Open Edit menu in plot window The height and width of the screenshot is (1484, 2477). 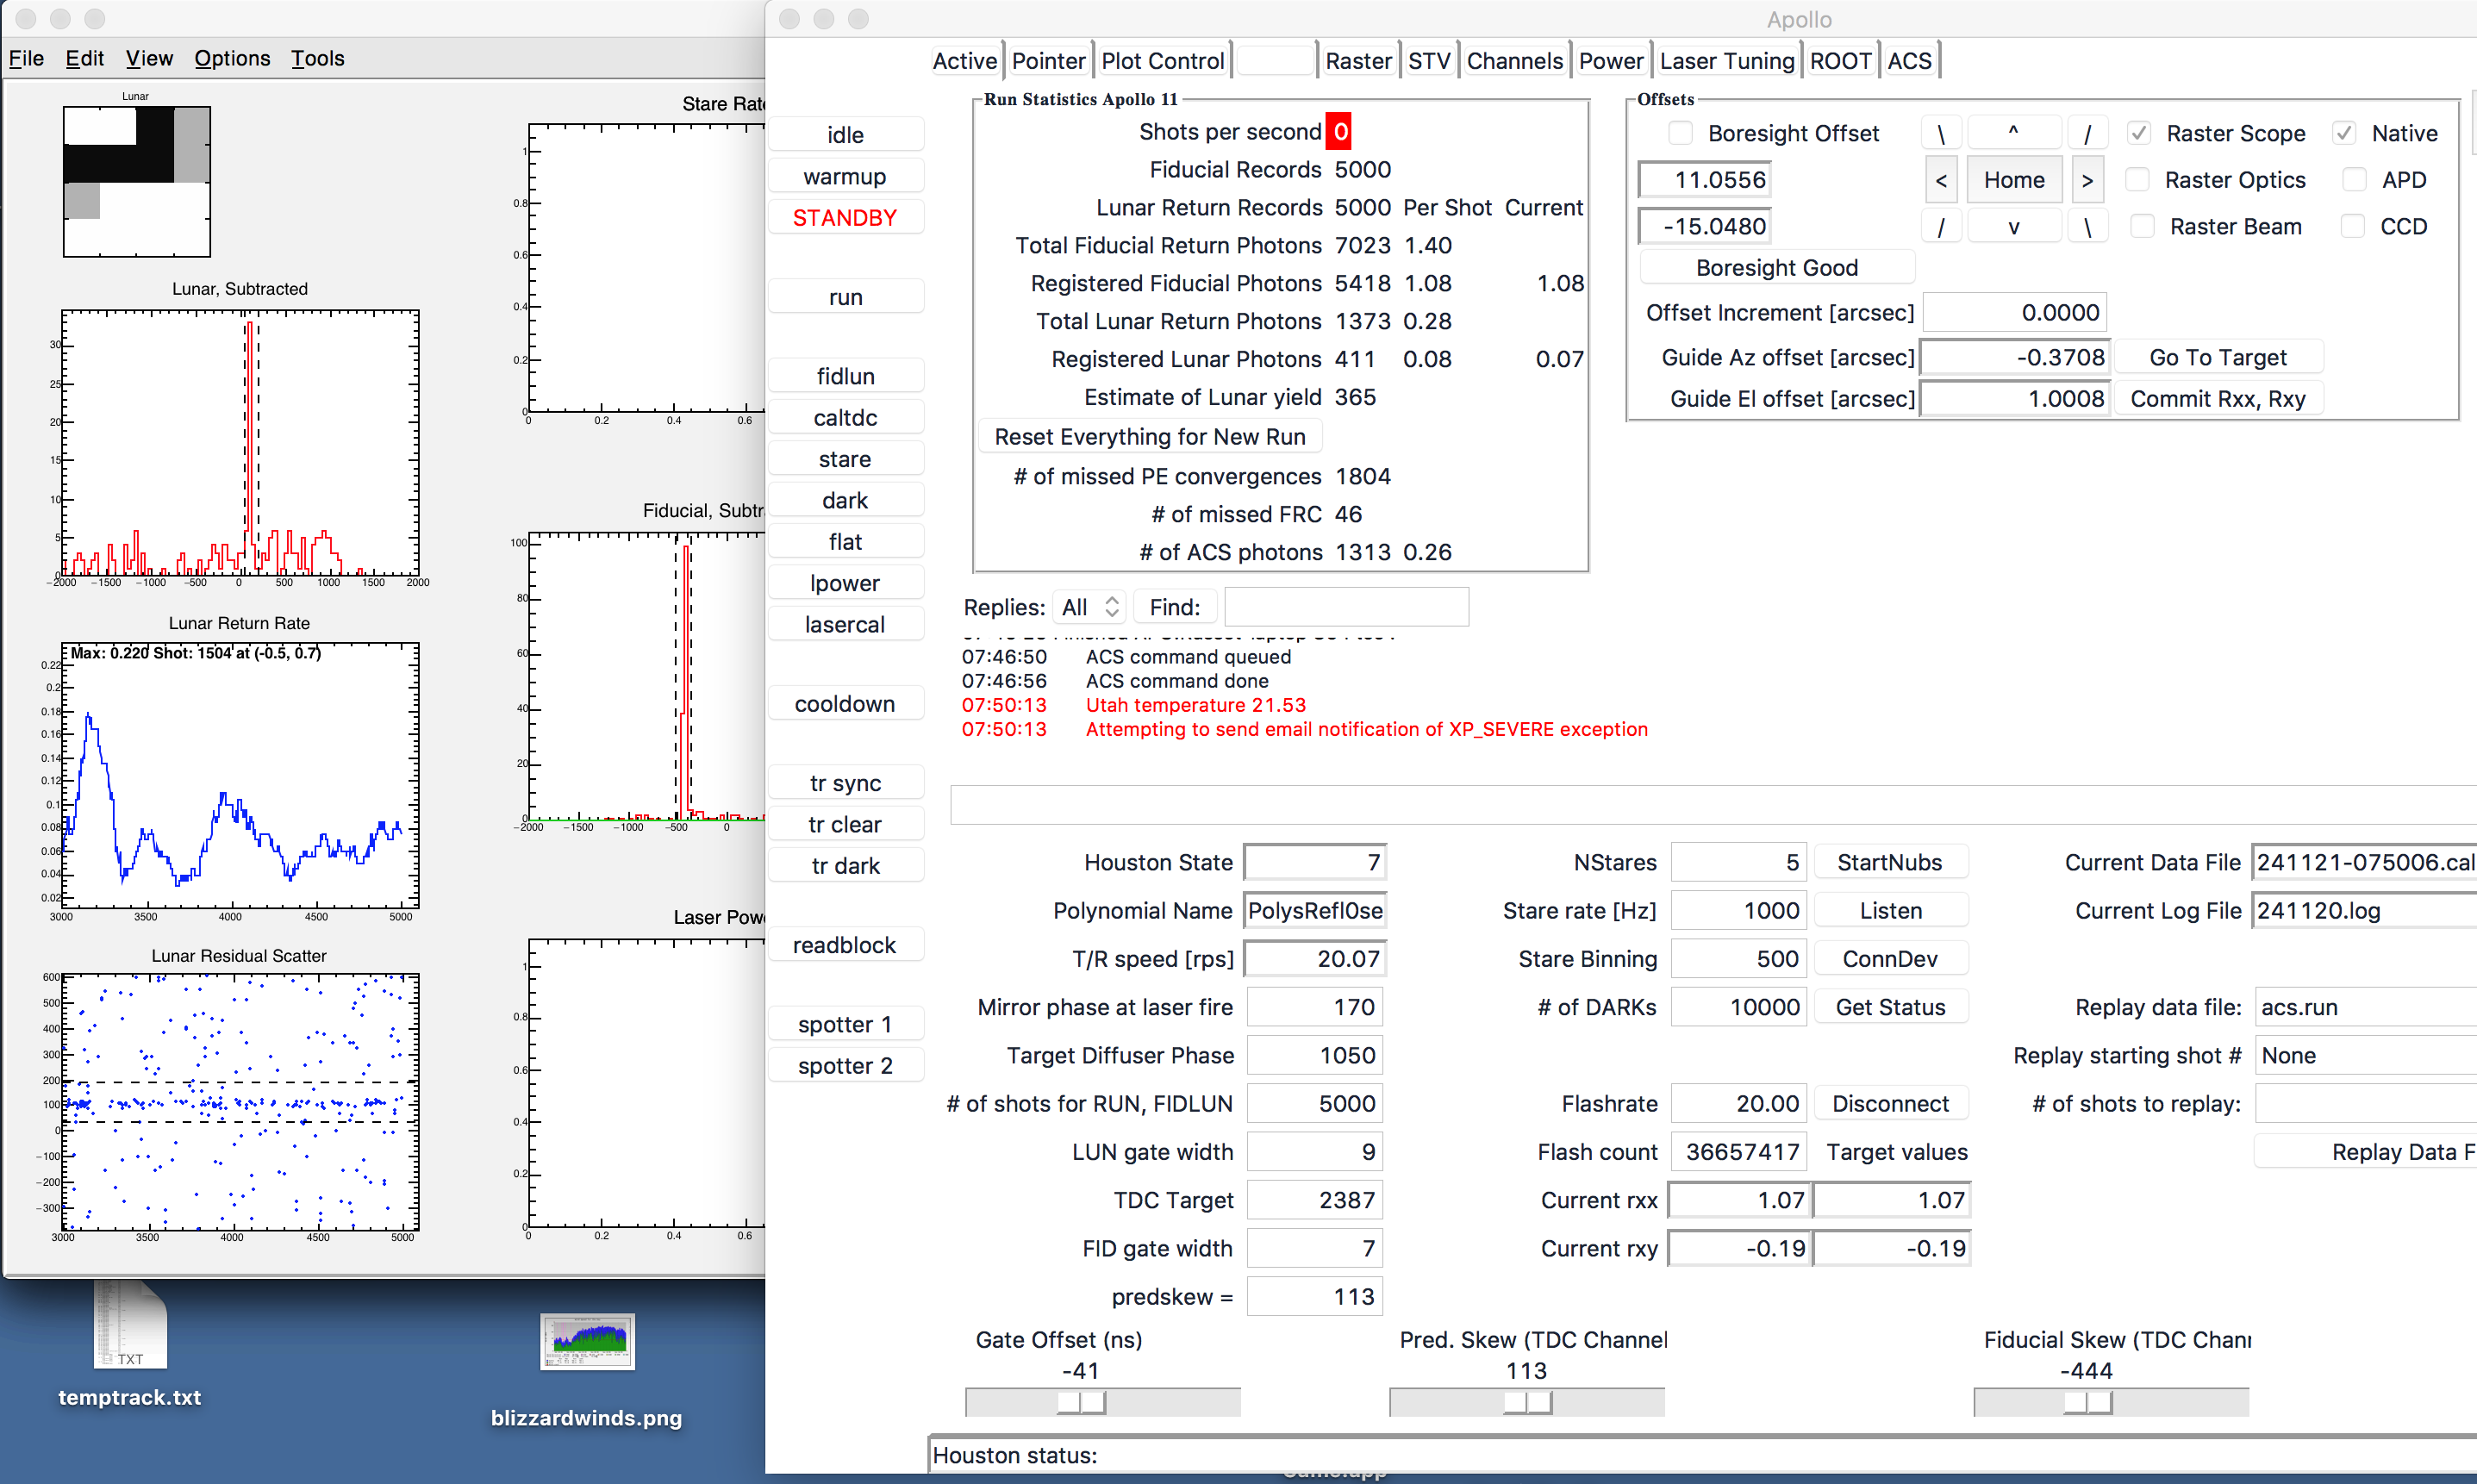coord(84,58)
